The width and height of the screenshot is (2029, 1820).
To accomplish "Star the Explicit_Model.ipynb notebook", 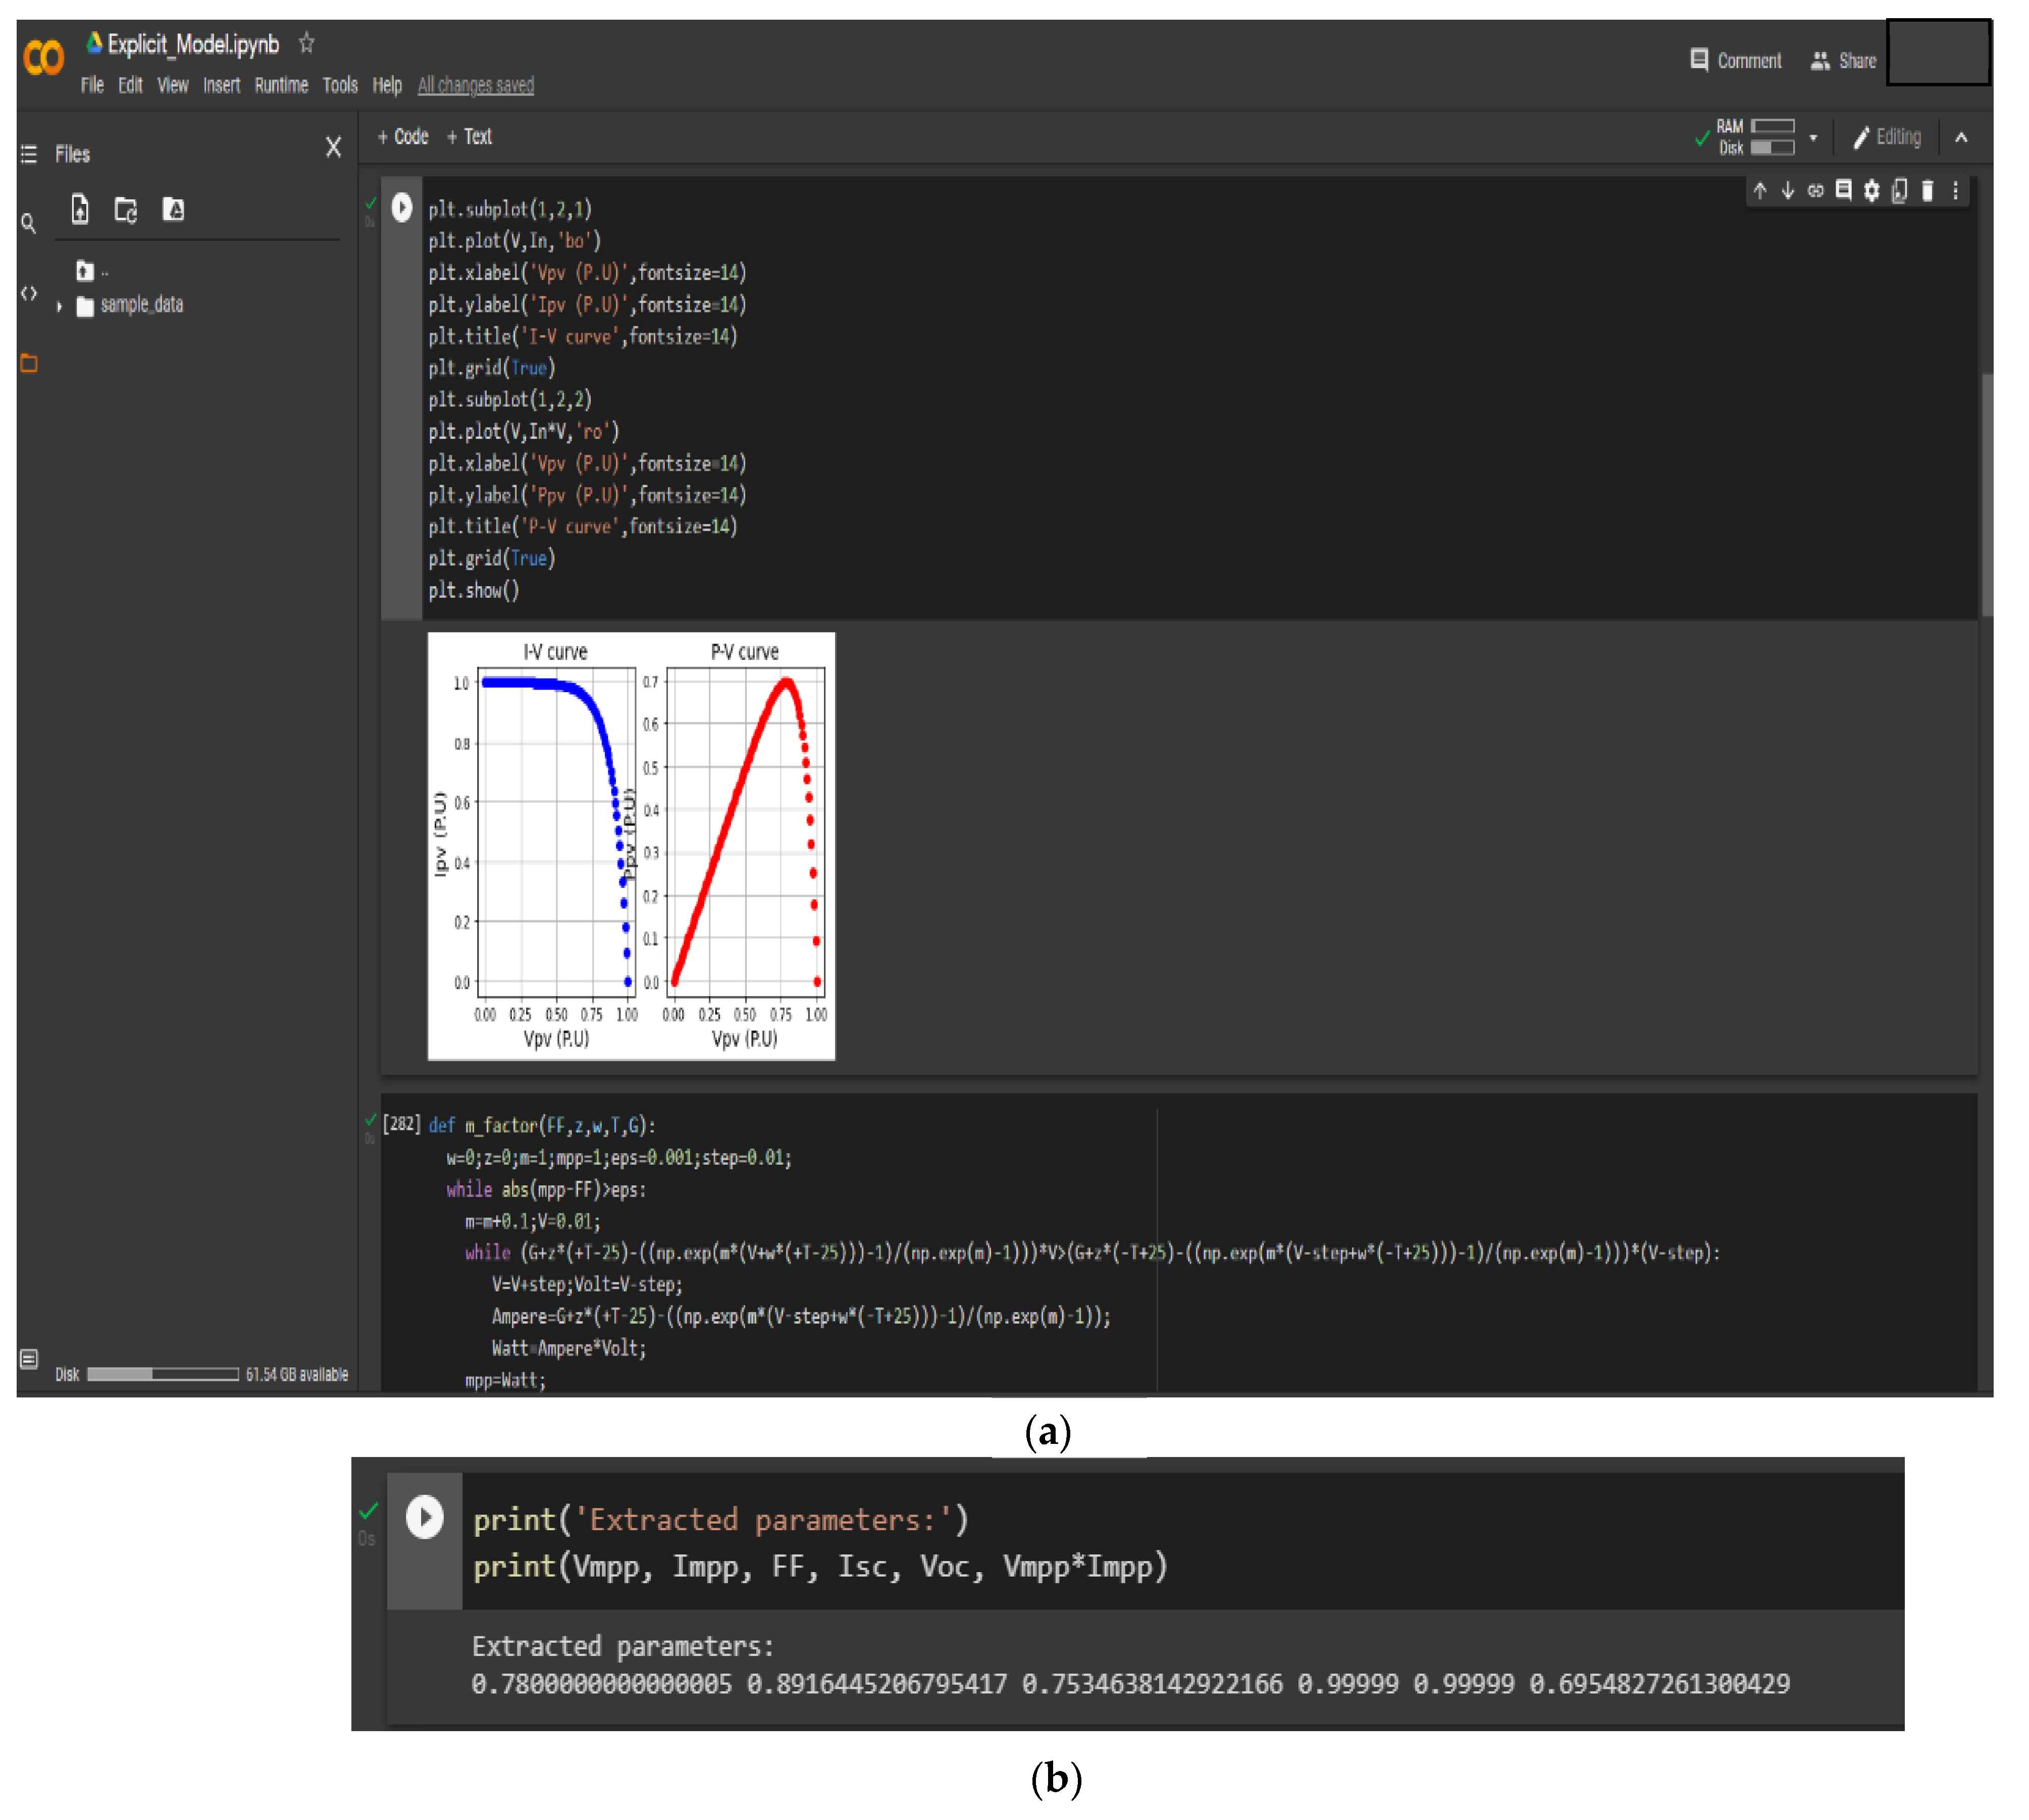I will click(307, 44).
